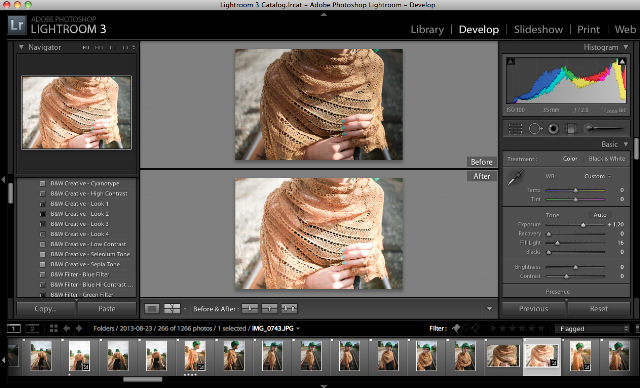The image size is (640, 388).
Task: Choose Black & White treatment
Action: pyautogui.click(x=607, y=159)
